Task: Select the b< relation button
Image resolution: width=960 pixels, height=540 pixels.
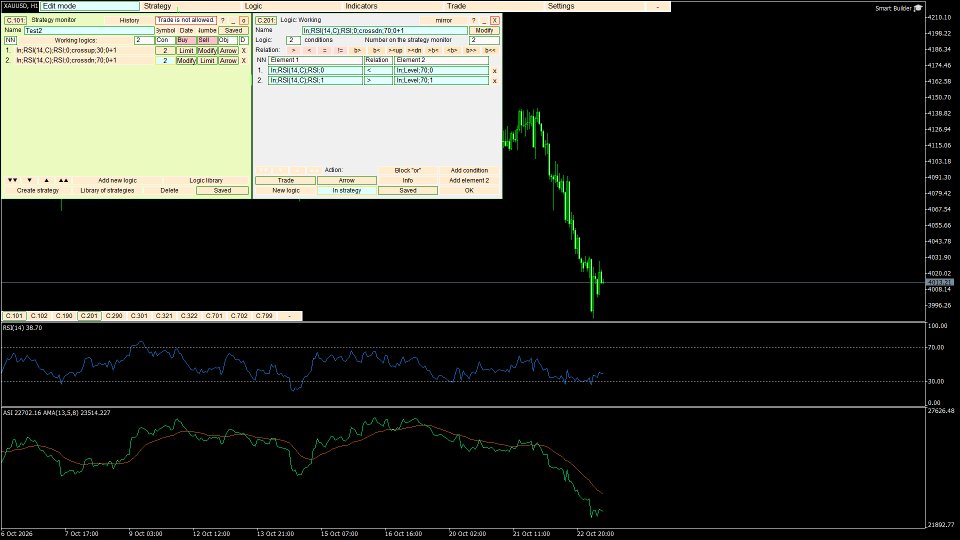Action: click(x=377, y=50)
